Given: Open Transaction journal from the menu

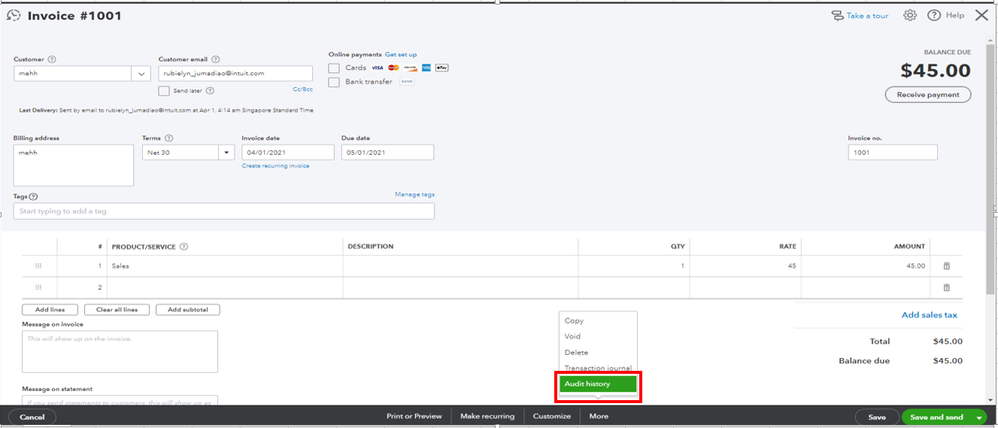Looking at the screenshot, I should [598, 368].
